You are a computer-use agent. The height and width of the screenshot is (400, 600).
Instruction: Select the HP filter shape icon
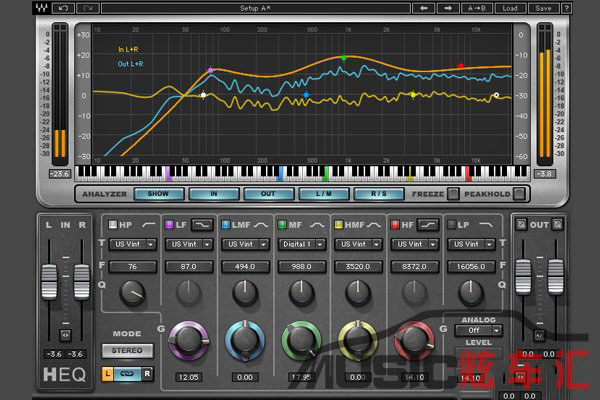(148, 225)
